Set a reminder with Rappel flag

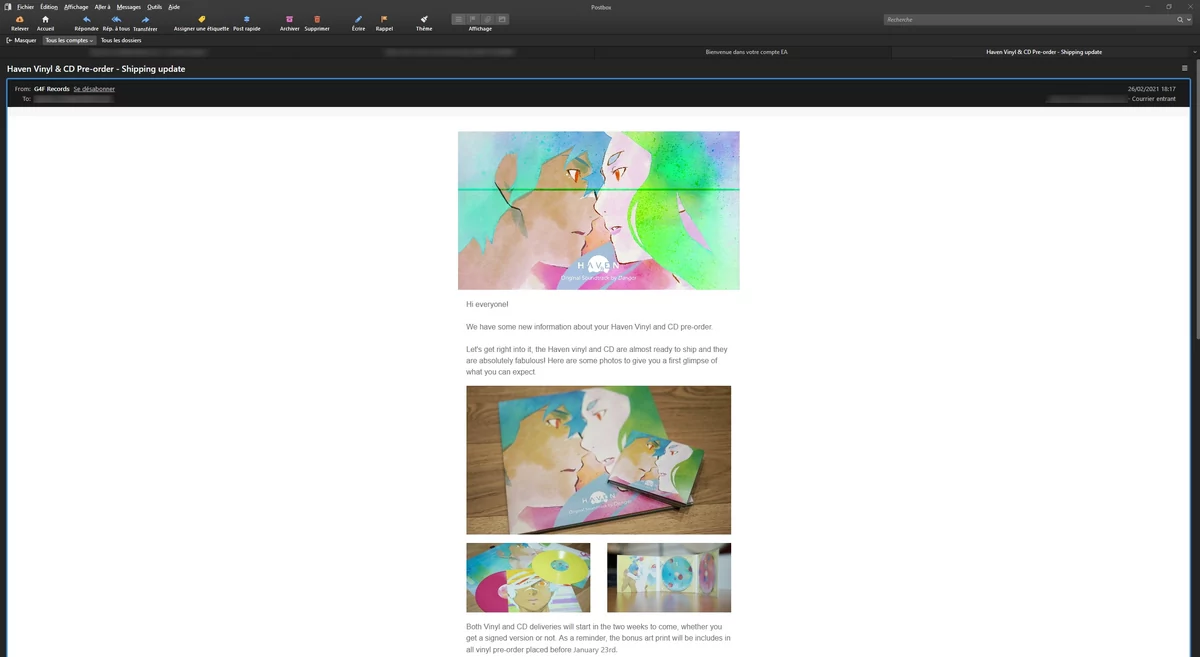pos(384,19)
